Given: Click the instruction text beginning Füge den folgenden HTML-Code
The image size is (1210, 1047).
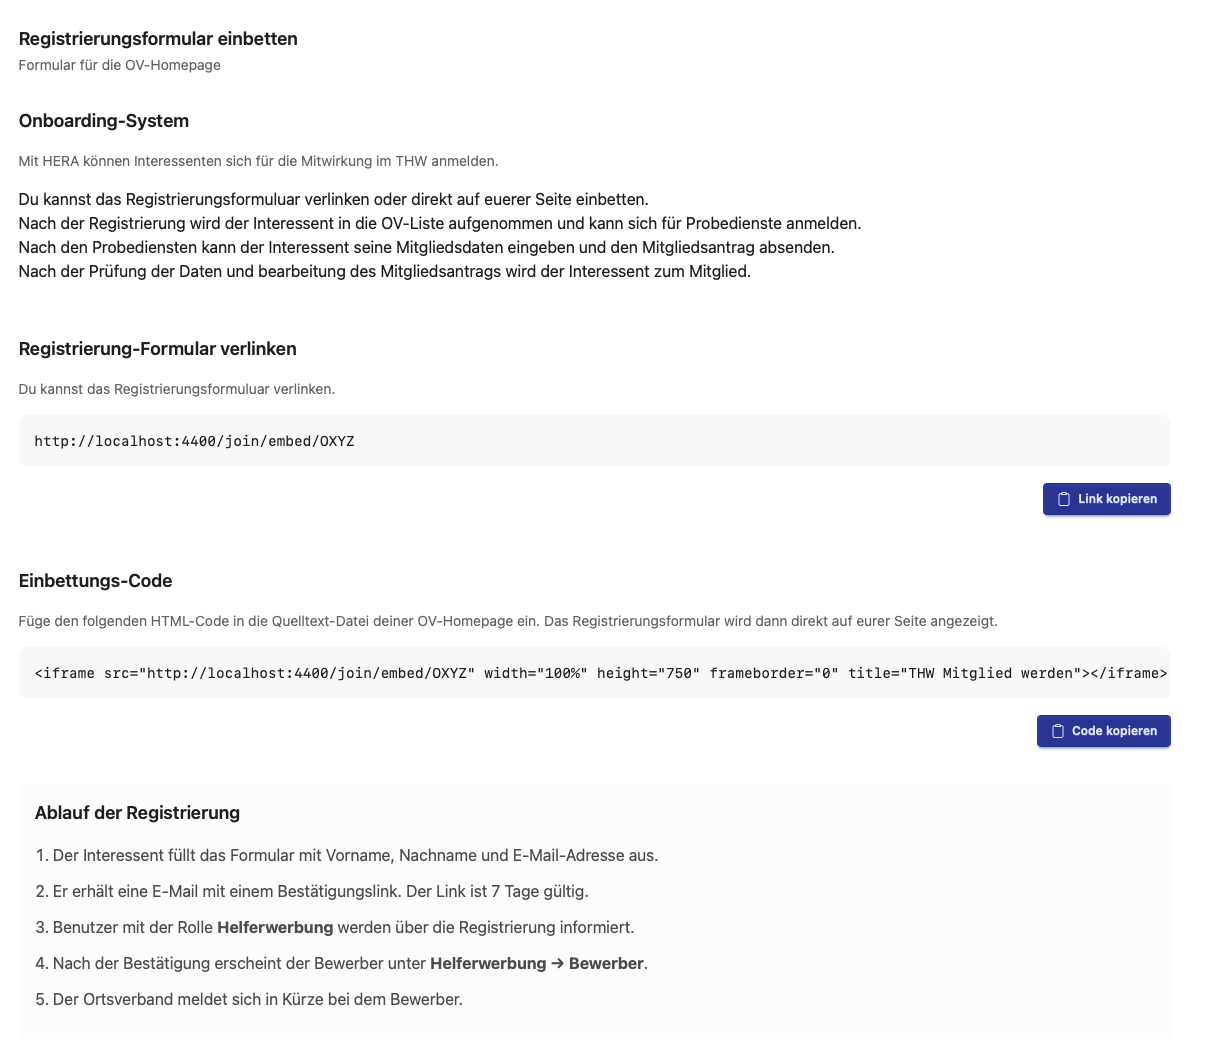Looking at the screenshot, I should click(508, 621).
